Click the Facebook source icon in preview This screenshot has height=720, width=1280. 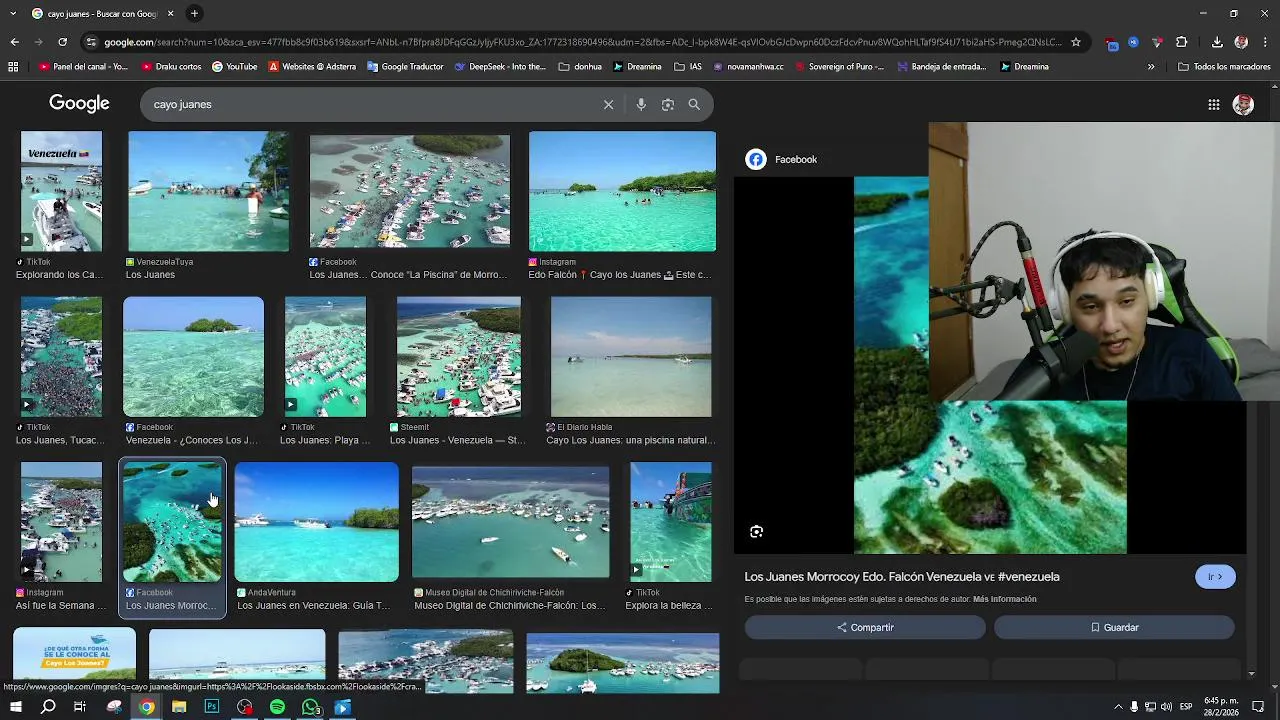pos(756,159)
